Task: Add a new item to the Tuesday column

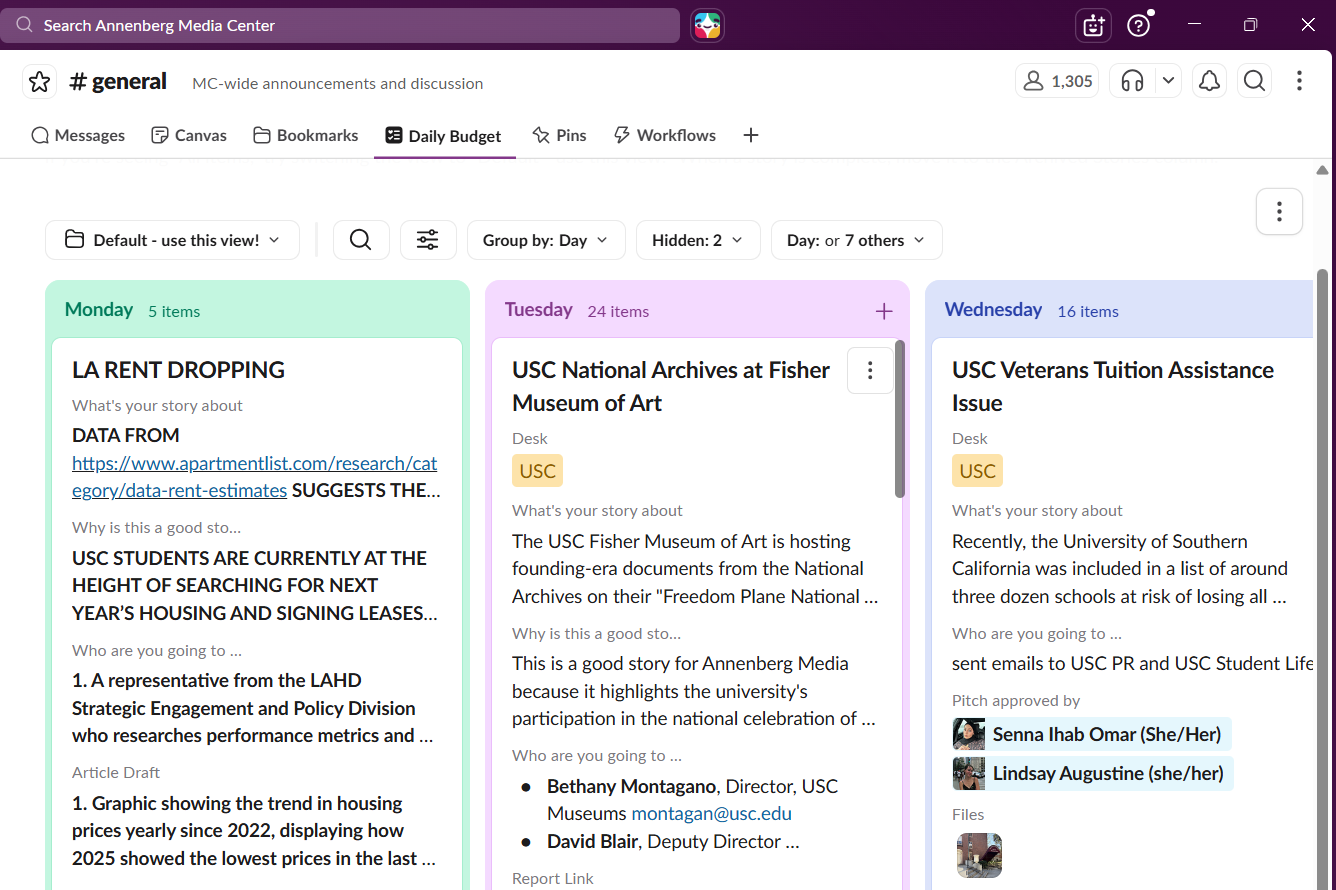Action: tap(884, 311)
